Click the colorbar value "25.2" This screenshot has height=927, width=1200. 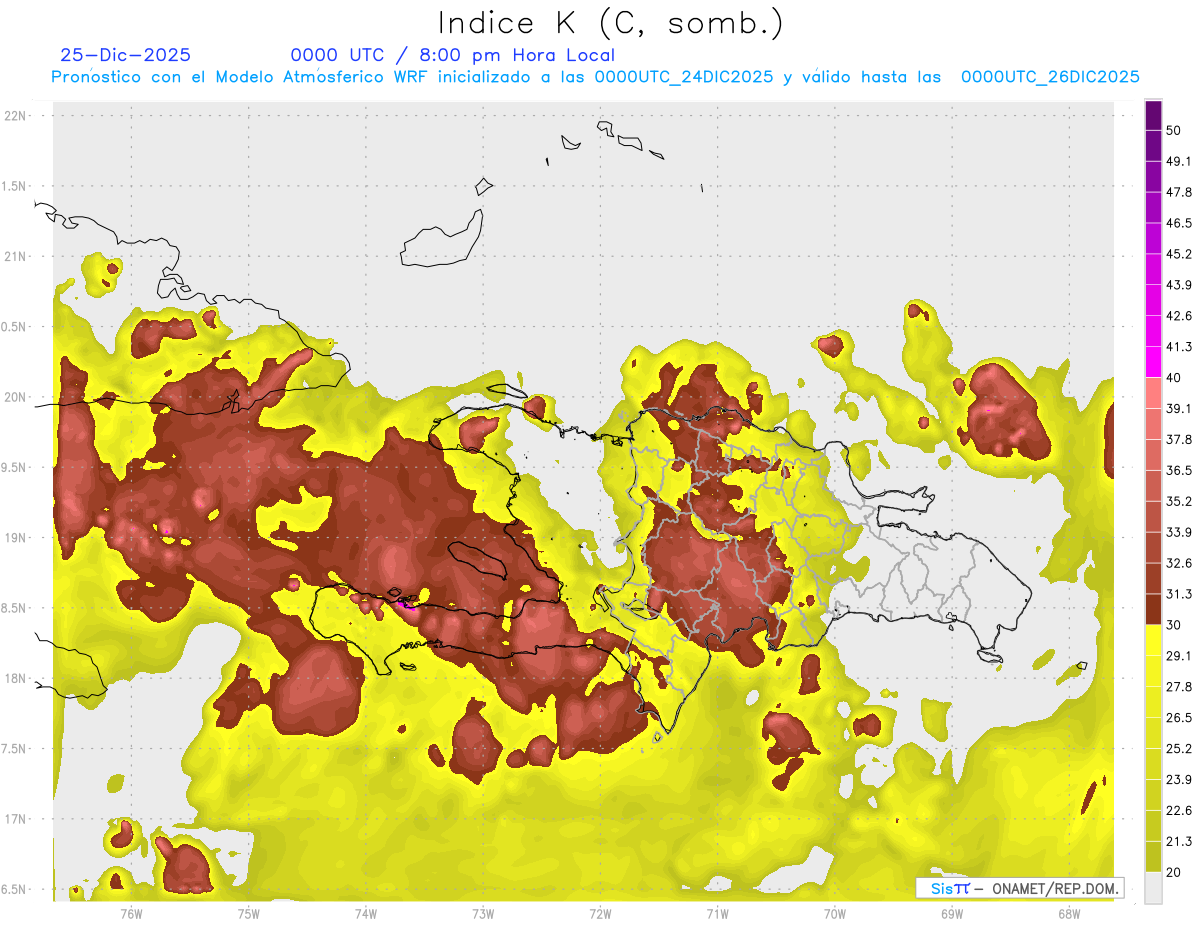click(x=1179, y=748)
